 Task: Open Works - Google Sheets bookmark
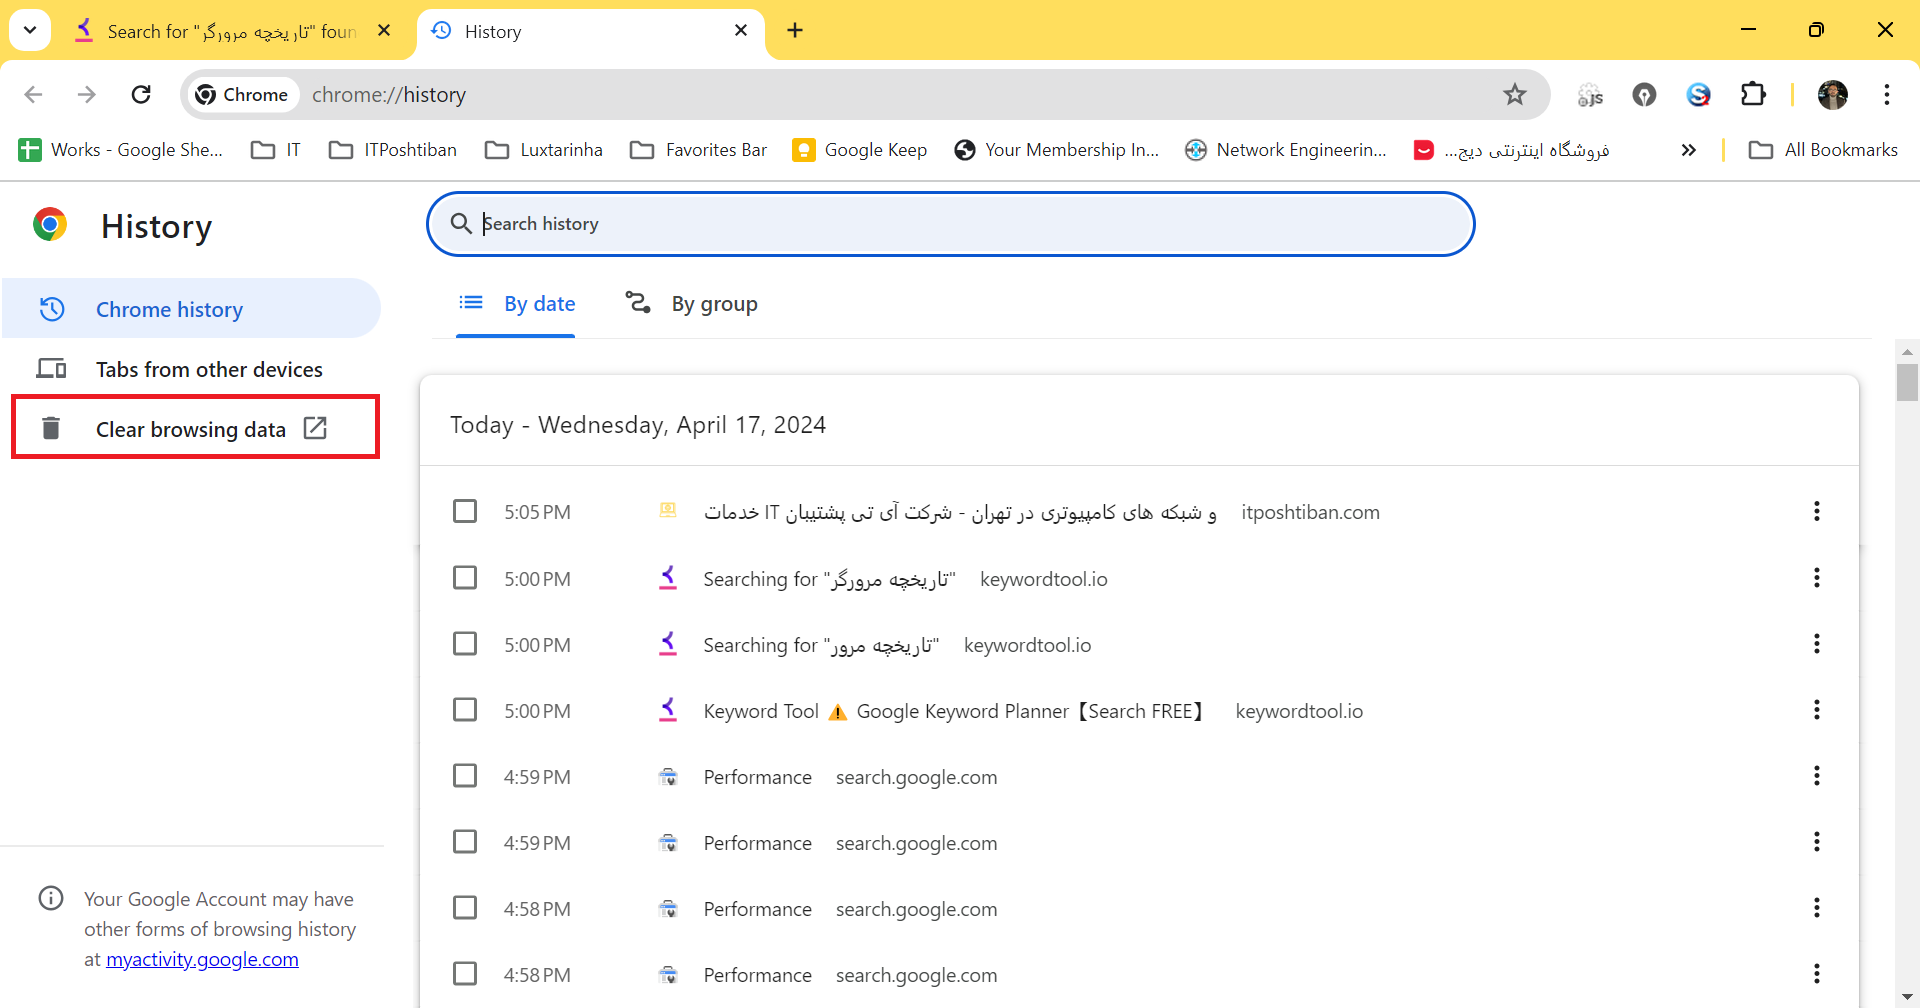click(121, 150)
